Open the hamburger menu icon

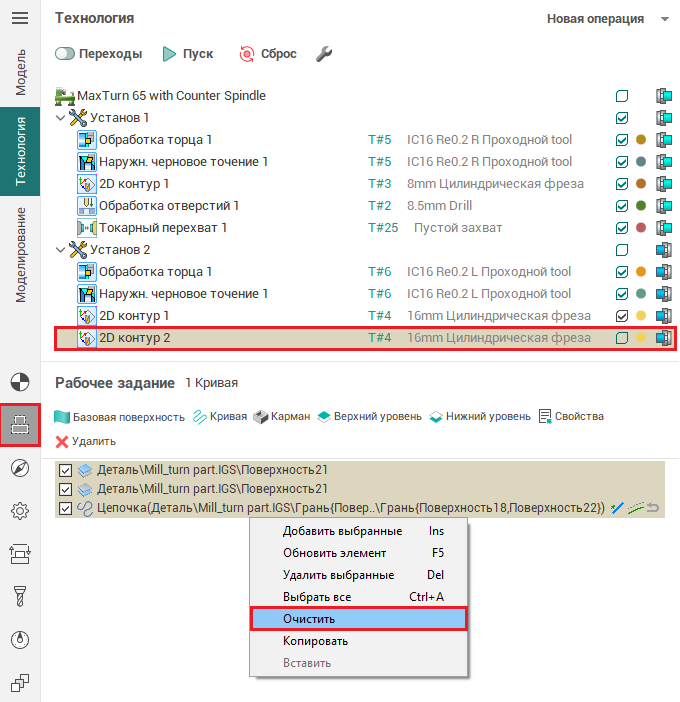20,18
